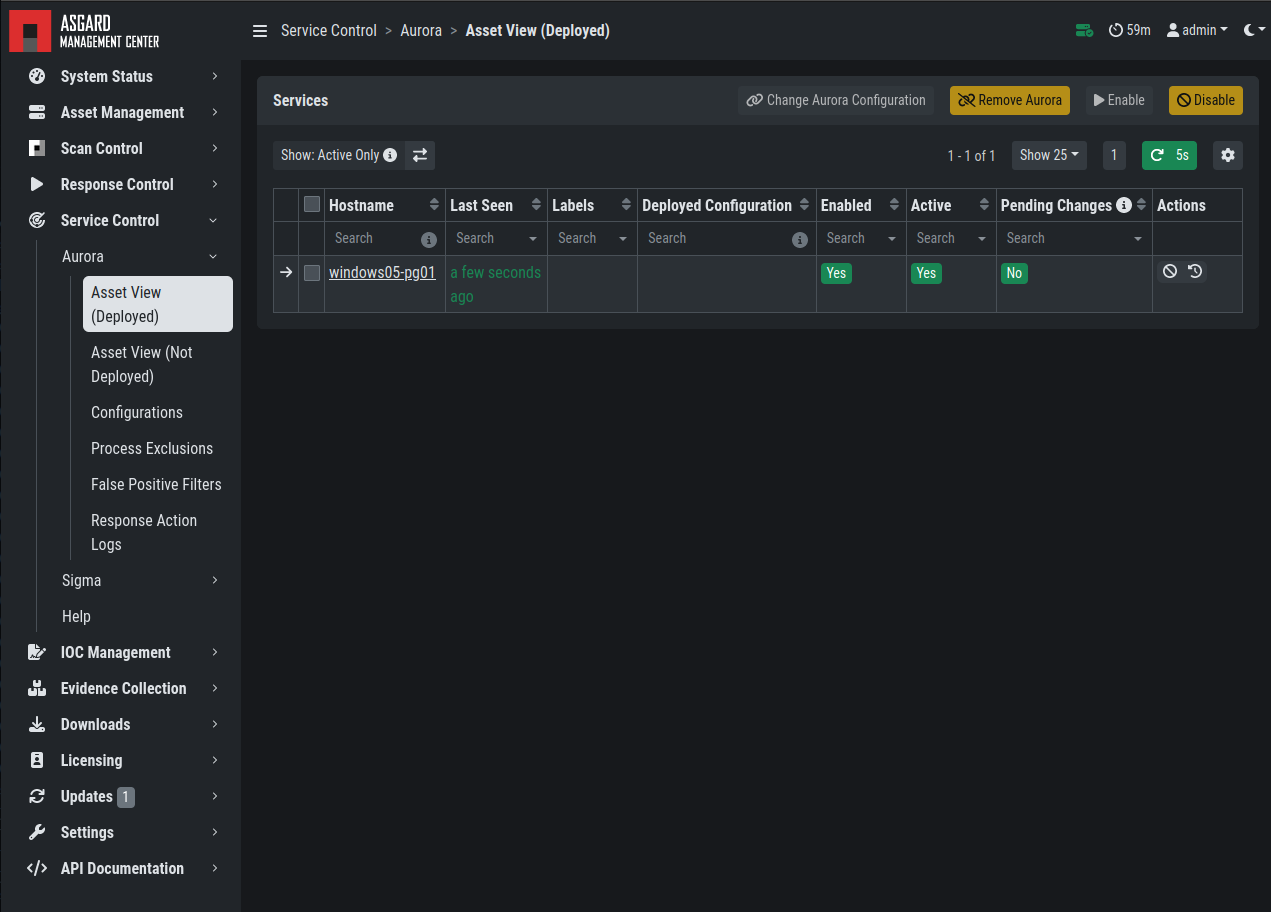Click the IOC Management icon
1271x912 pixels.
37,652
